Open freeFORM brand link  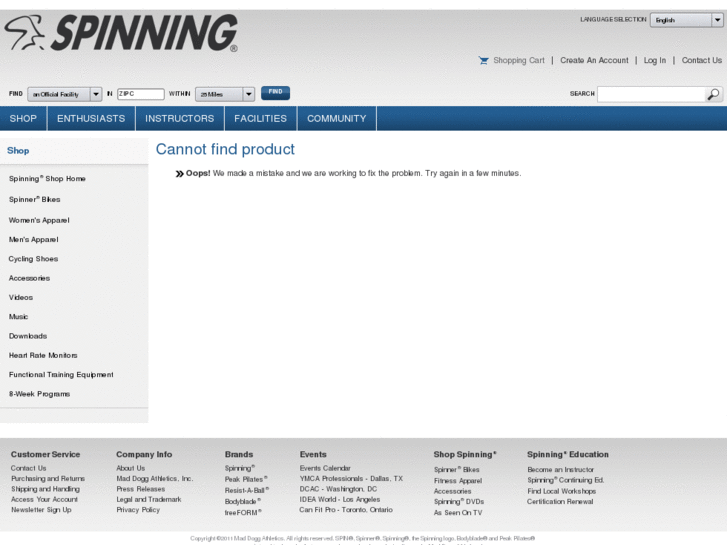[243, 513]
